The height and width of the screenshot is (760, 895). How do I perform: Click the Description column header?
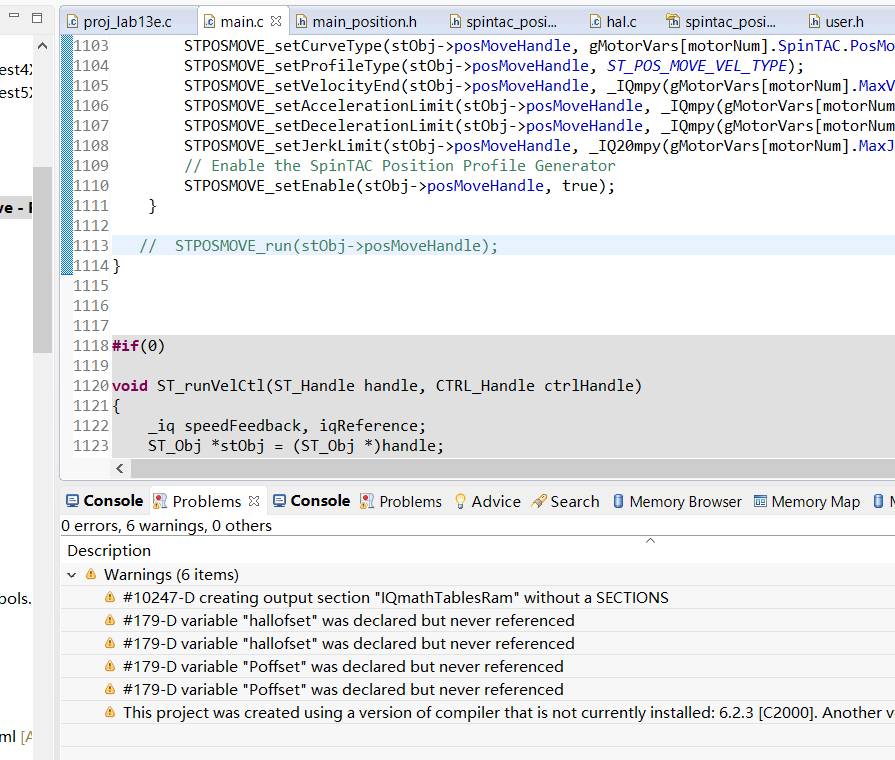click(x=109, y=551)
